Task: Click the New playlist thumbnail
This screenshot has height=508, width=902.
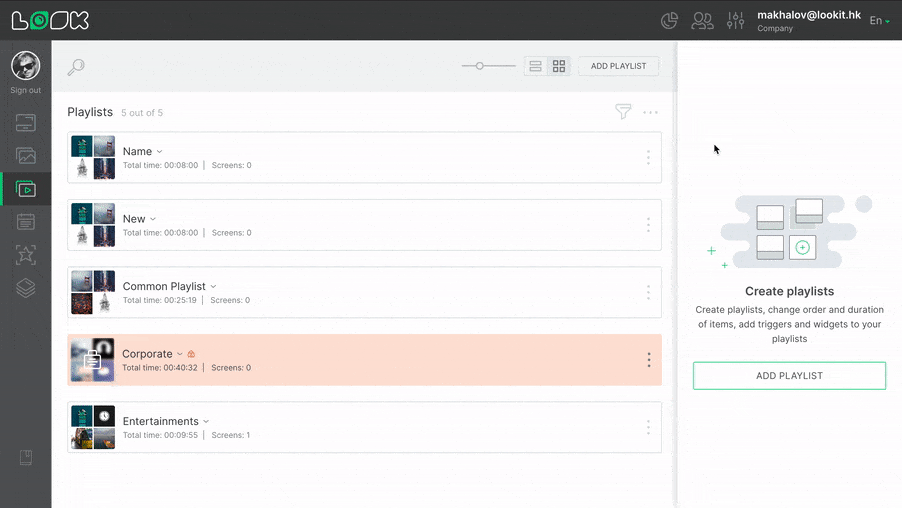Action: (x=93, y=225)
